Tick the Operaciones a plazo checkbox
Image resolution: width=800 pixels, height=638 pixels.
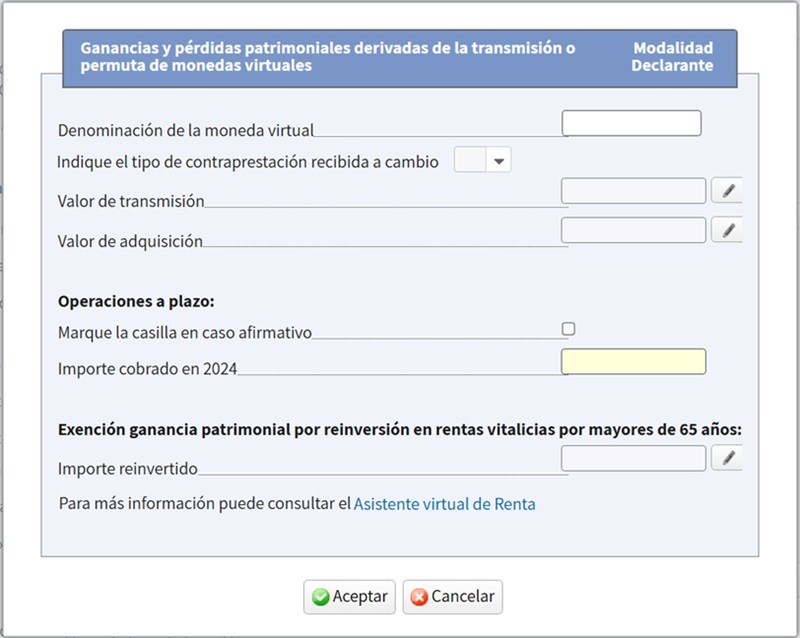tap(568, 329)
